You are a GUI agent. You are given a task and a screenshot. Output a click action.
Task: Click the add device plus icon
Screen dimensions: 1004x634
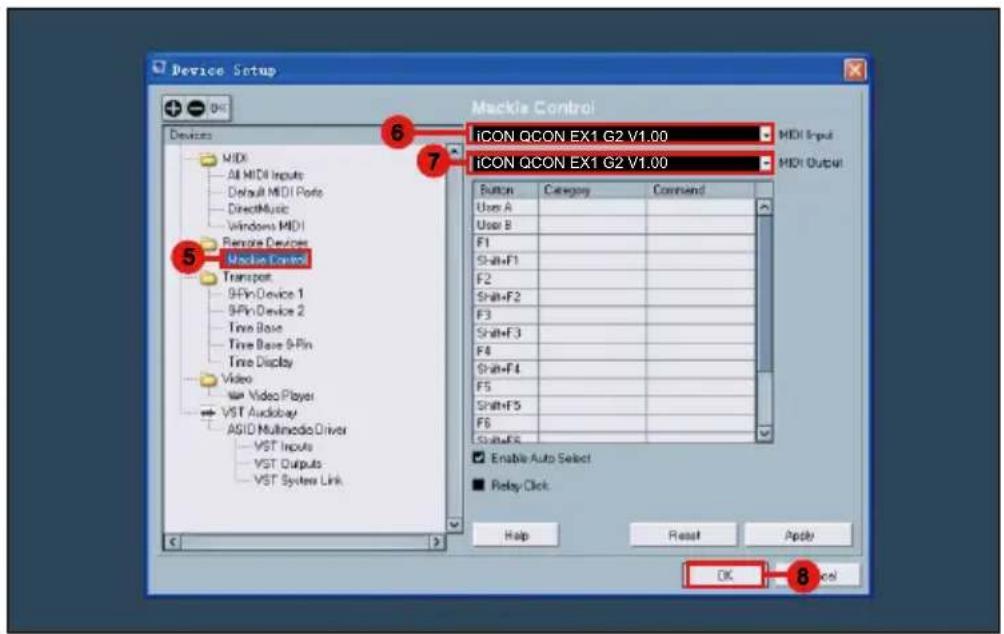click(x=174, y=108)
